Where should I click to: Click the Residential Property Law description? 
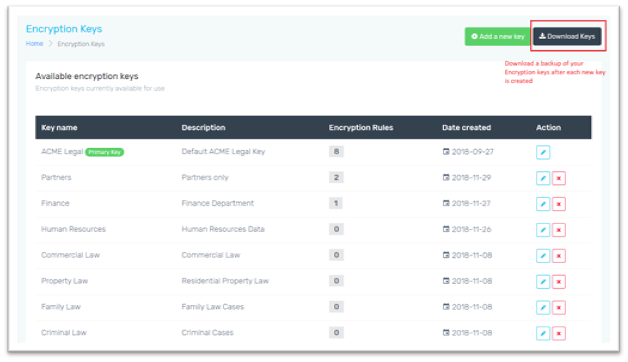tap(225, 281)
